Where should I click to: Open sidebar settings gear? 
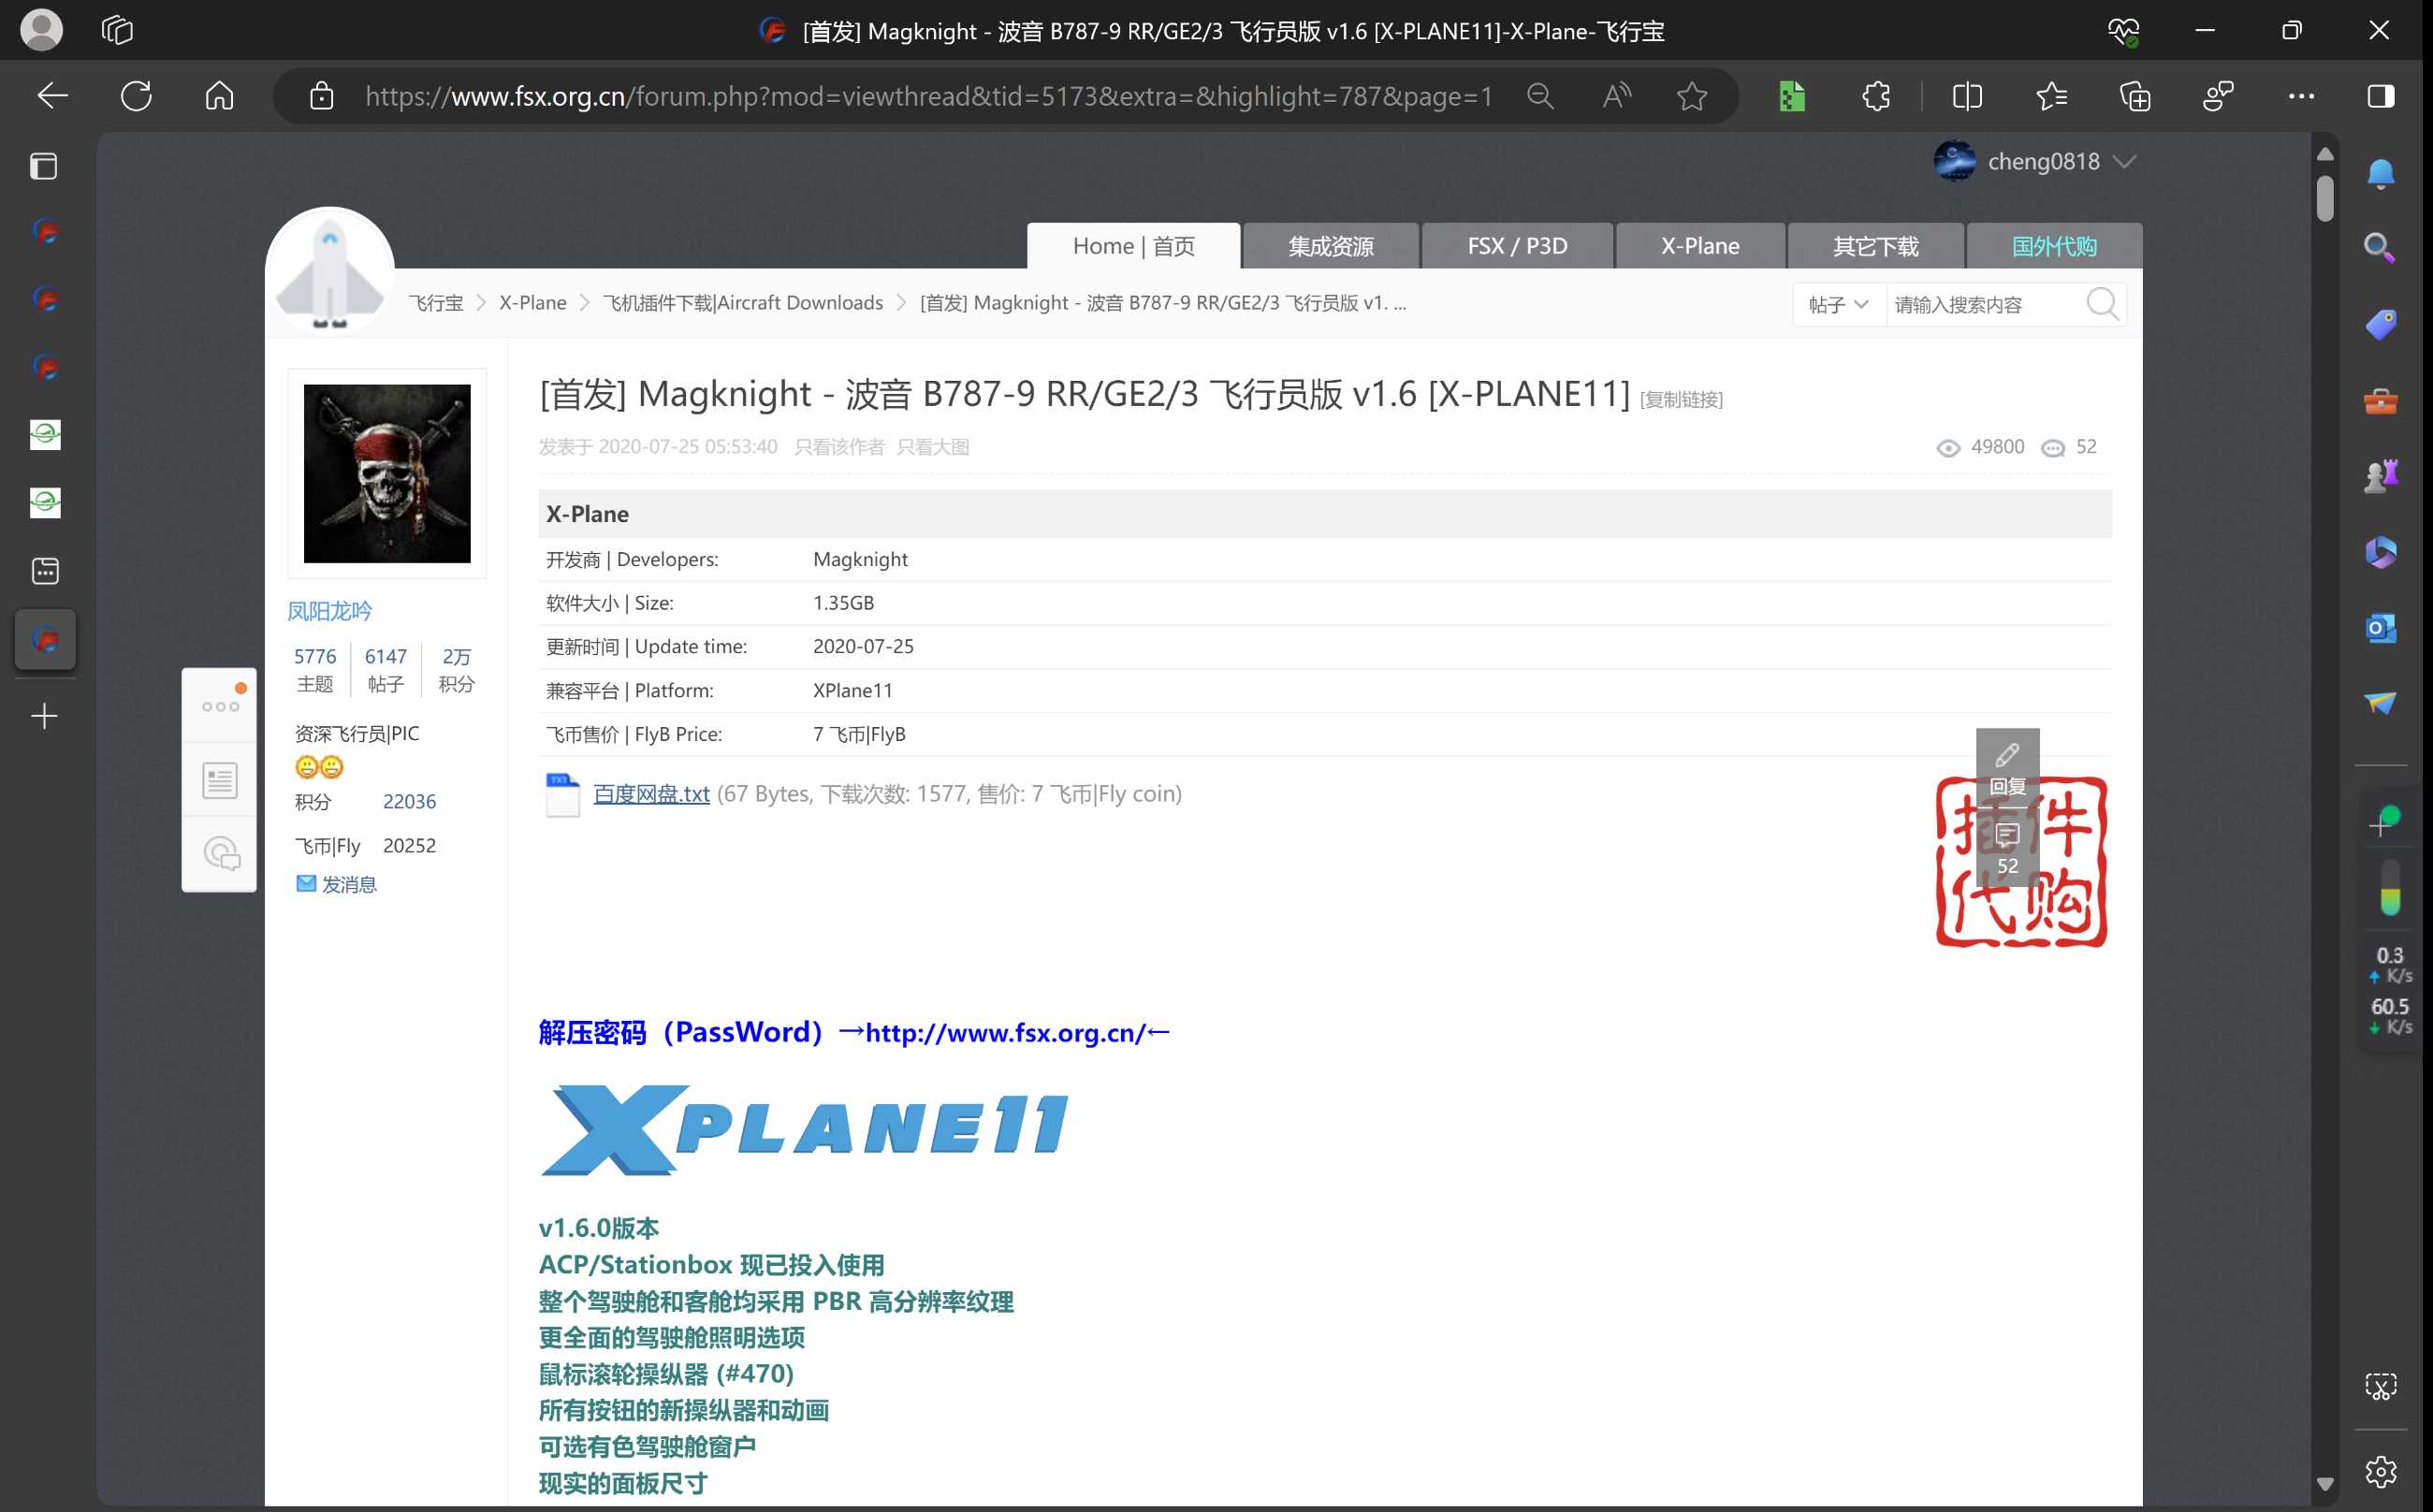tap(2381, 1471)
